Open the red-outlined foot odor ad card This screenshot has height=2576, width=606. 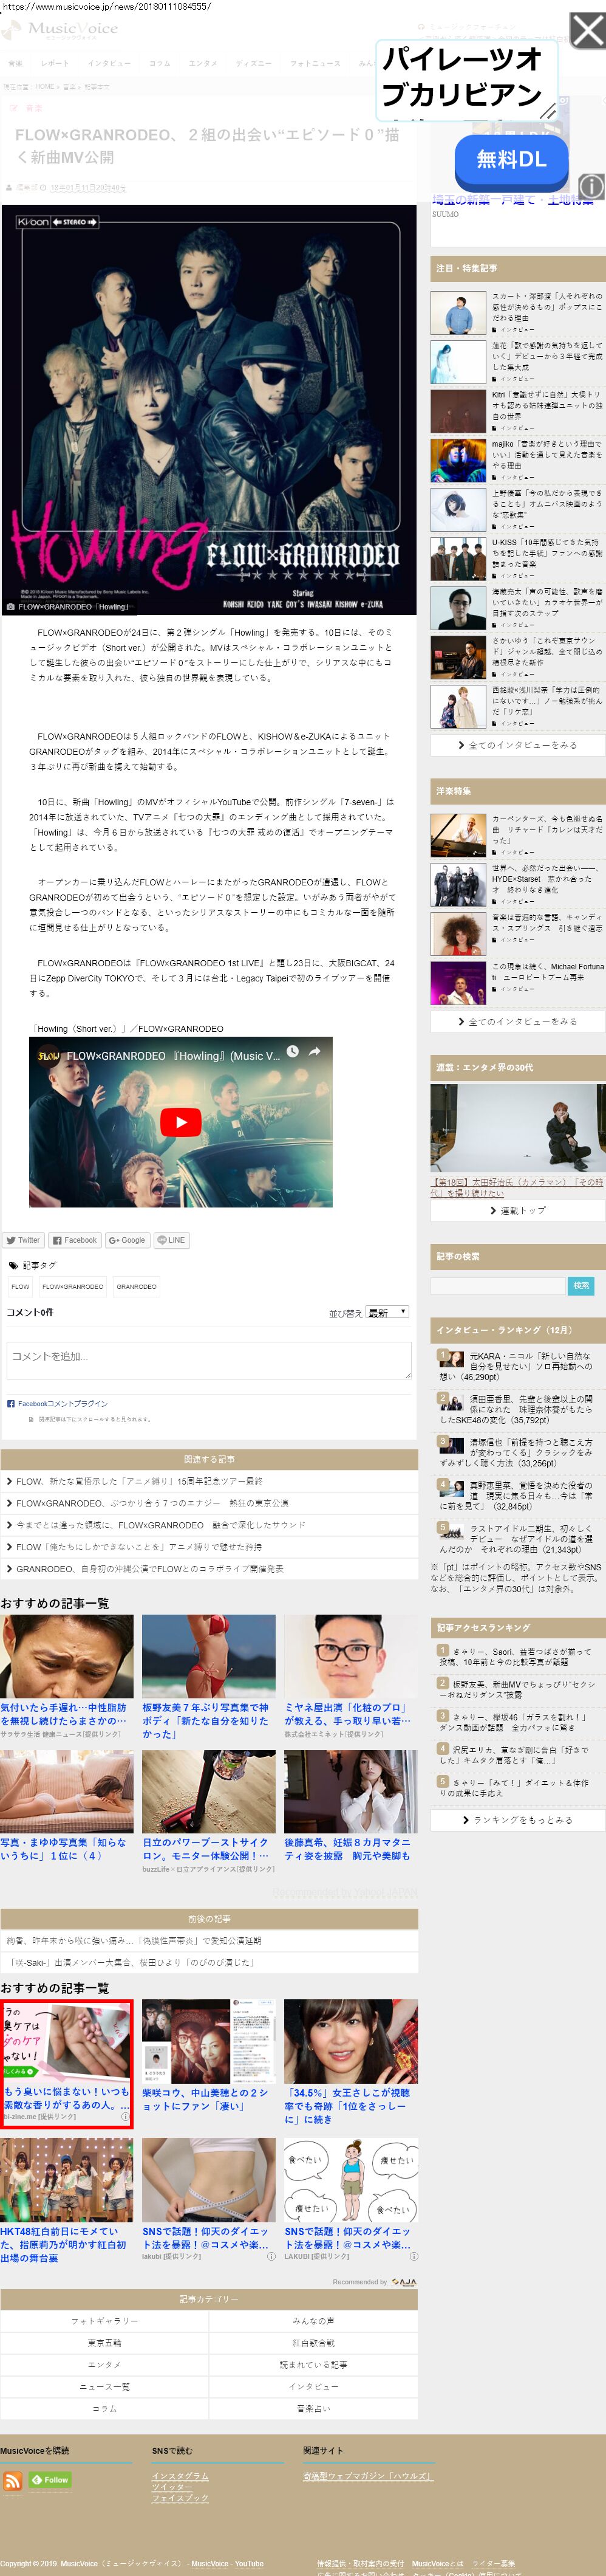tap(66, 2064)
